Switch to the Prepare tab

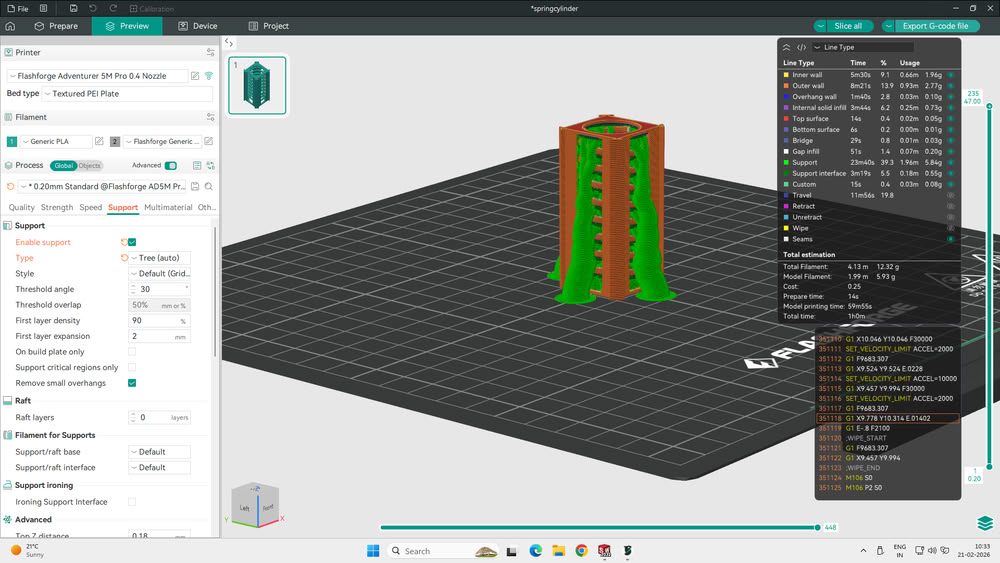click(x=56, y=26)
